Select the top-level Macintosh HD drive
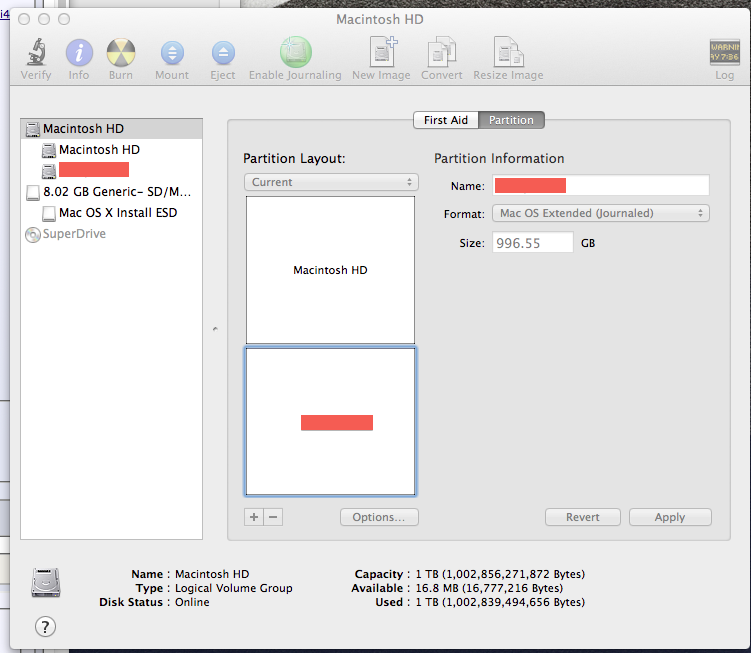The width and height of the screenshot is (751, 653). coord(112,129)
